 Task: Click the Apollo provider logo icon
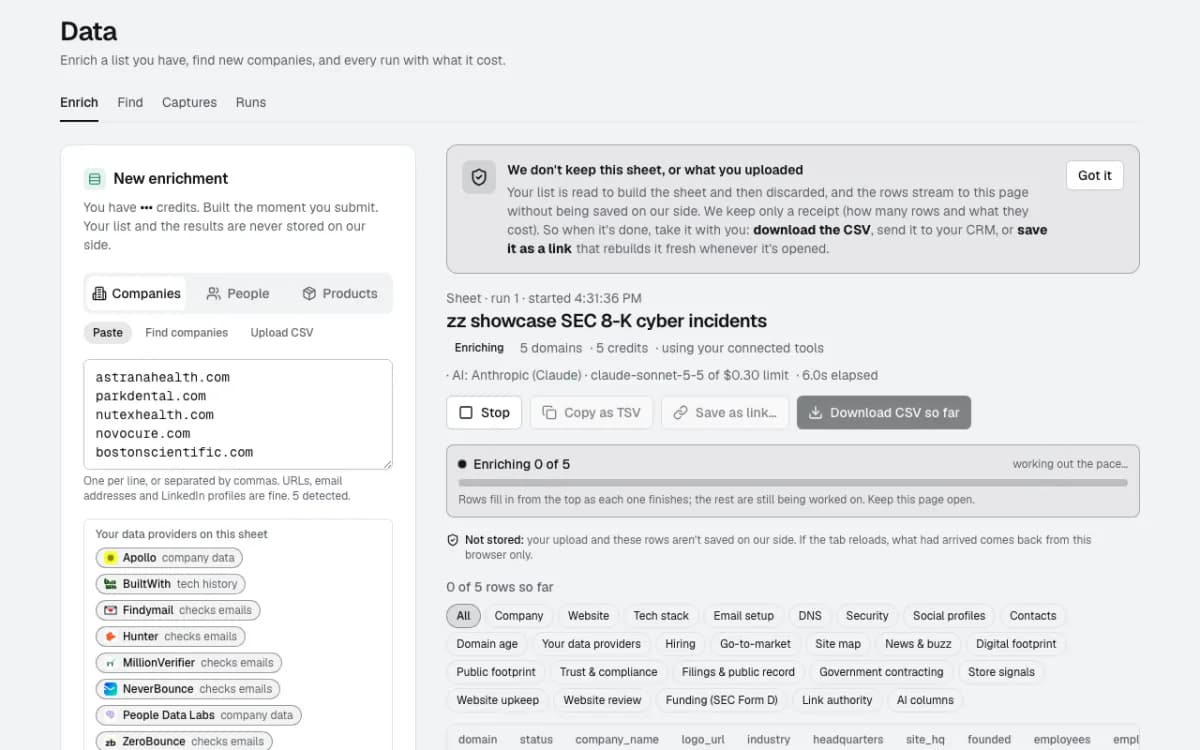coord(111,558)
